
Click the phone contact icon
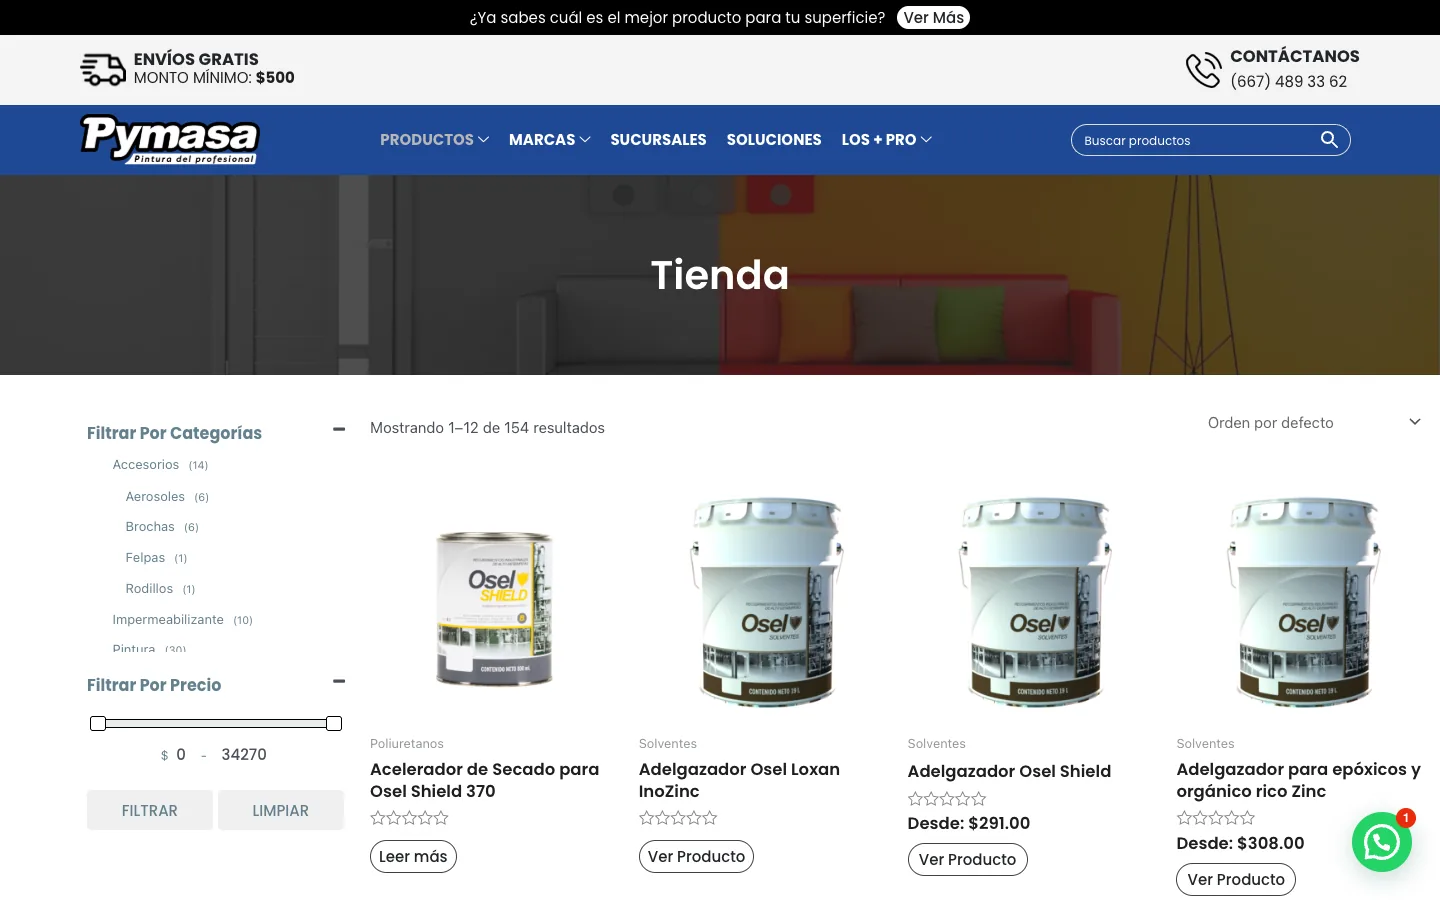[x=1203, y=70]
